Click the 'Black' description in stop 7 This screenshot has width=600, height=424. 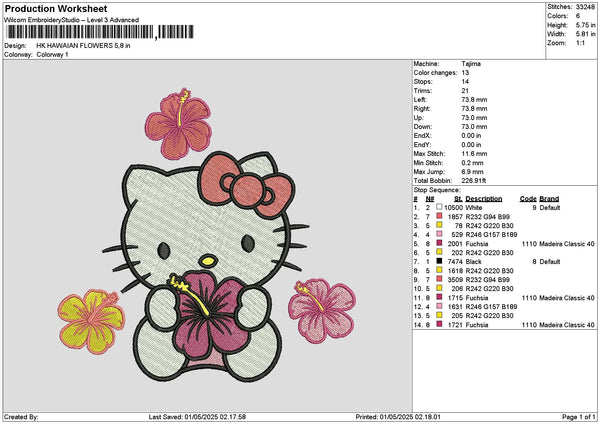tap(473, 261)
